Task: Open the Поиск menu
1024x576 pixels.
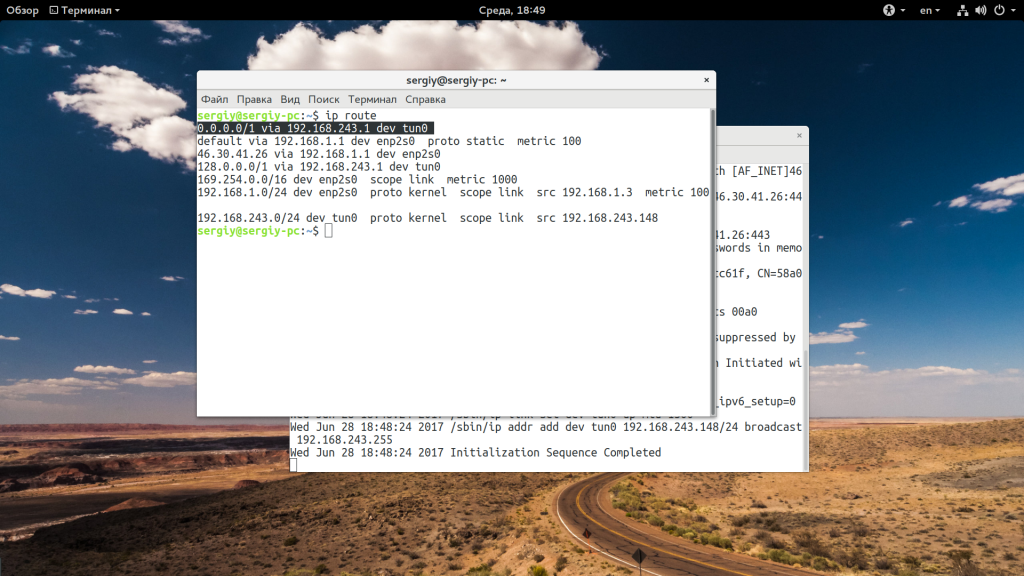Action: pos(324,100)
